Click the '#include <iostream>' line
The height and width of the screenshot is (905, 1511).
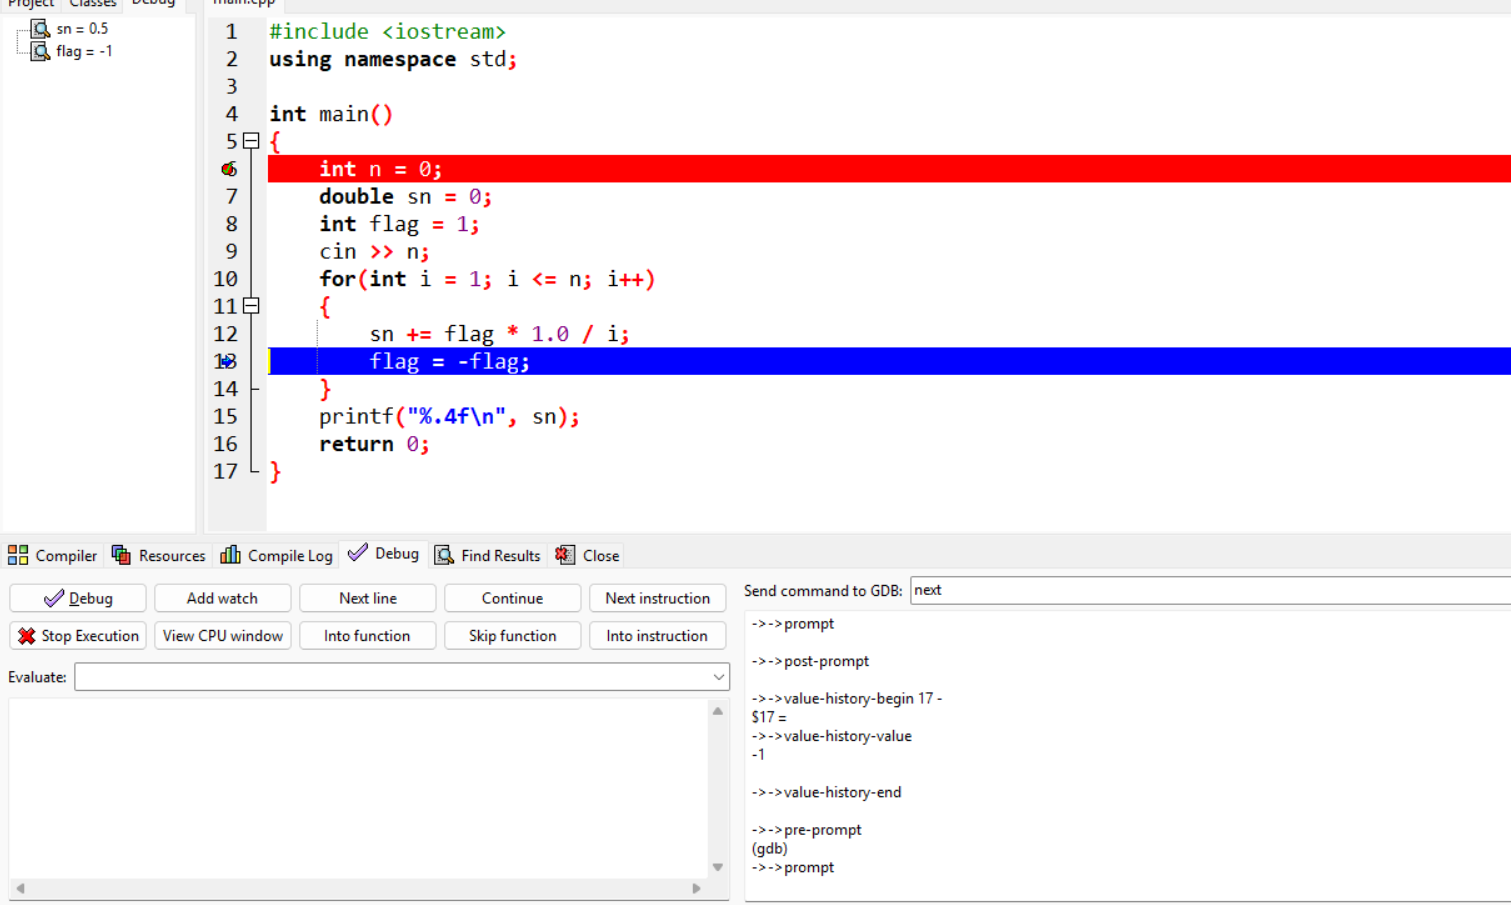(387, 32)
